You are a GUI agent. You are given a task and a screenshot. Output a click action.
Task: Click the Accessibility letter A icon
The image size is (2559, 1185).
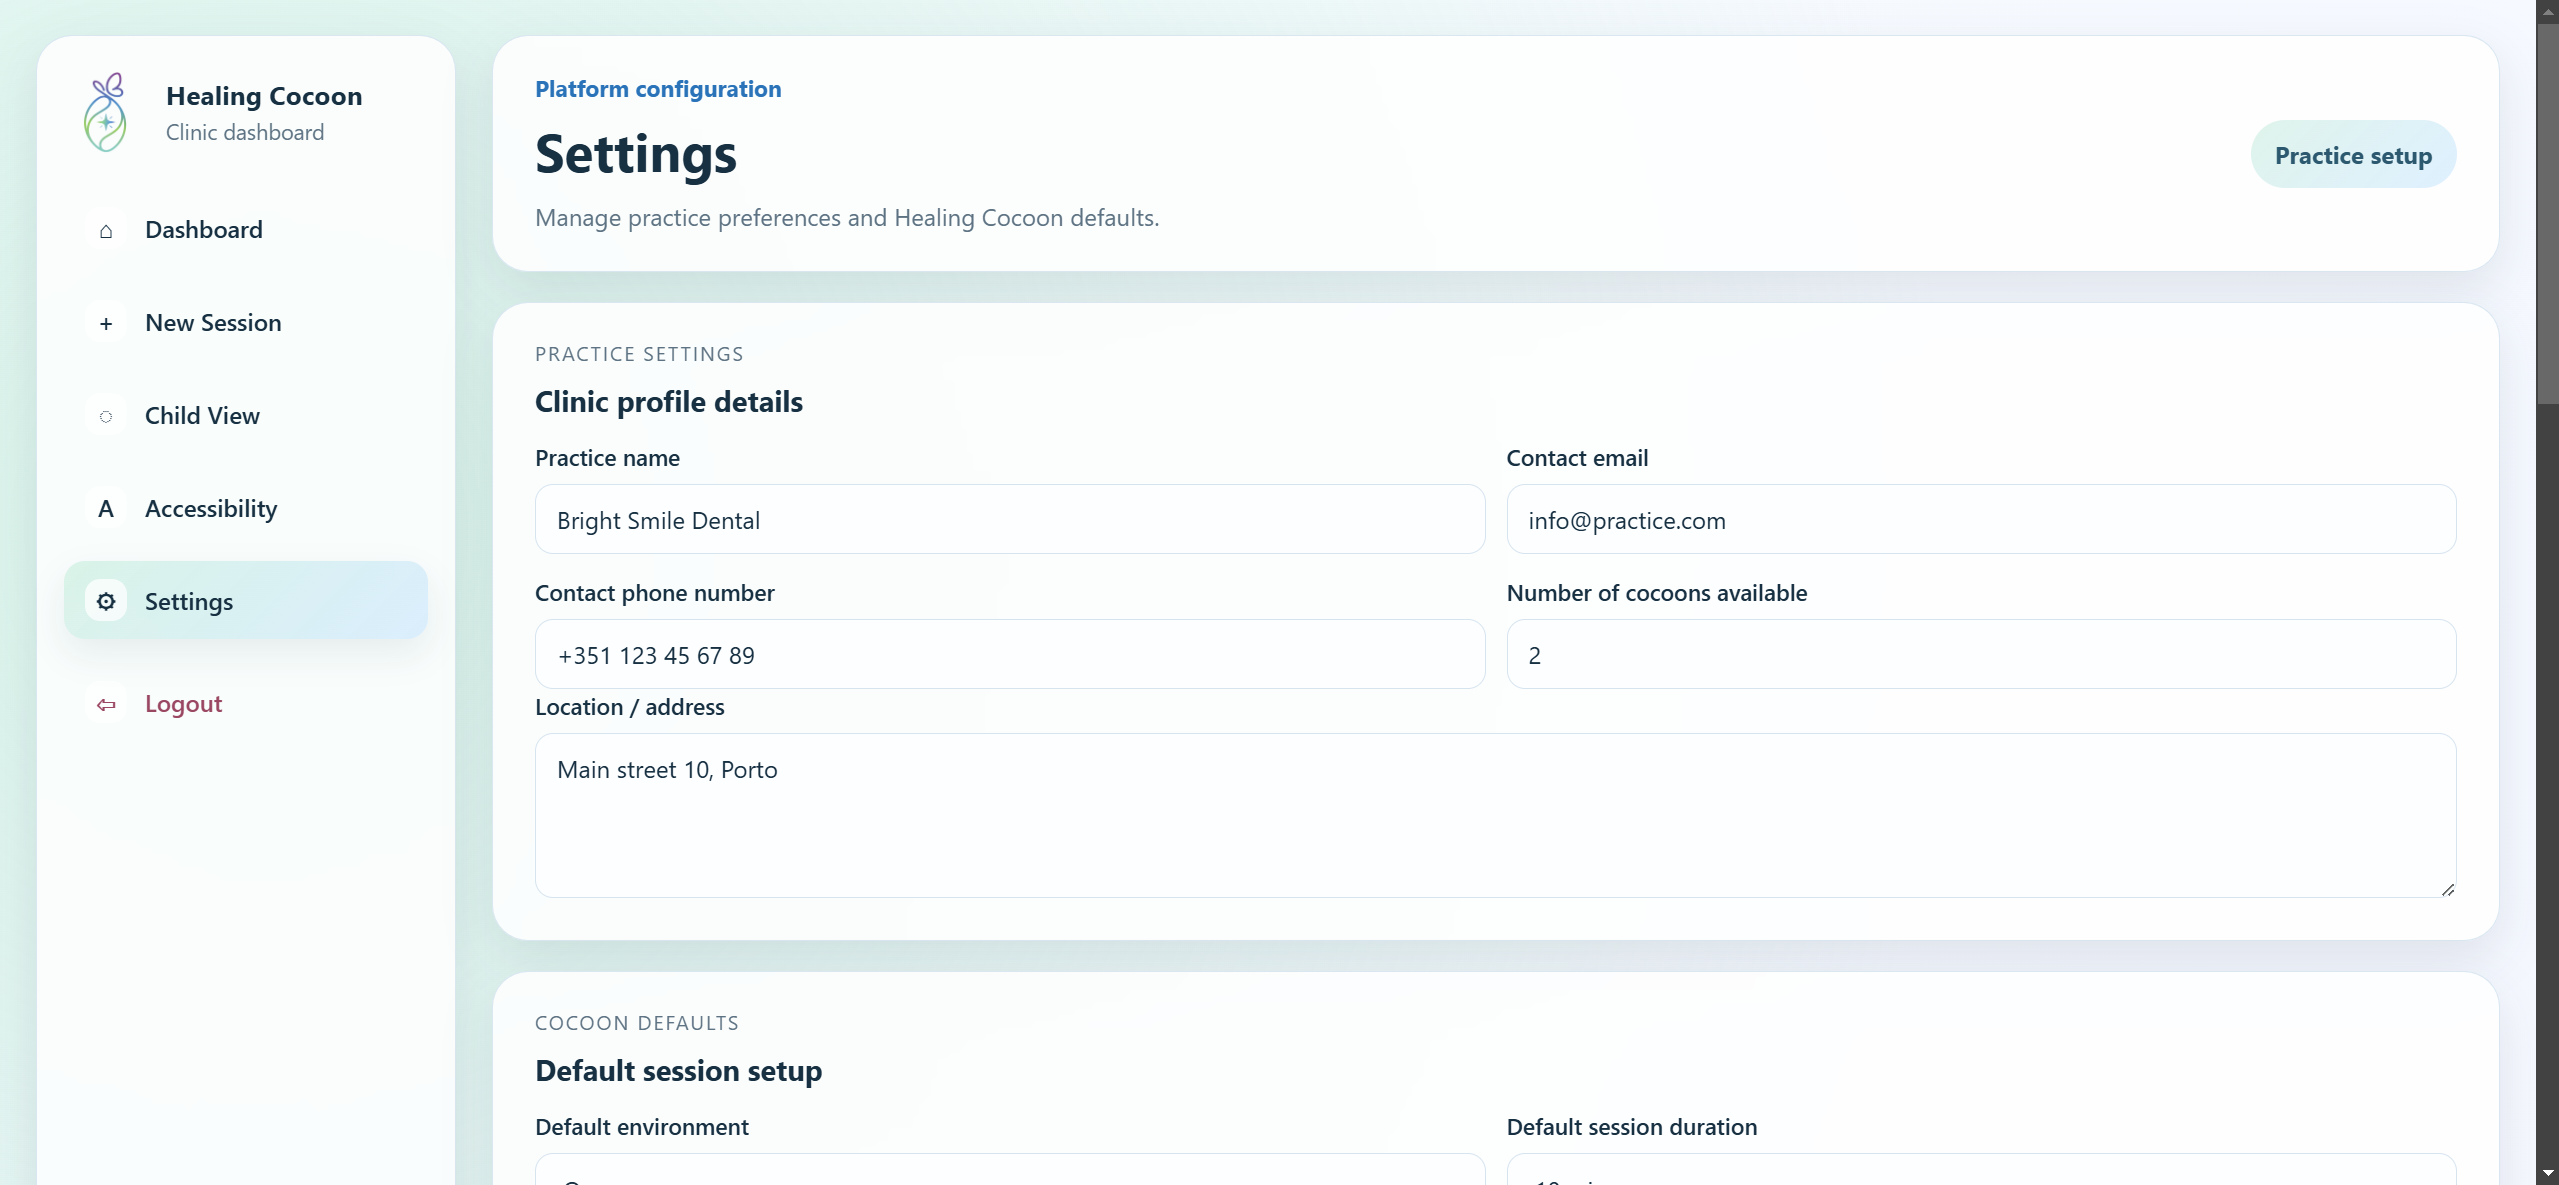[x=106, y=510]
